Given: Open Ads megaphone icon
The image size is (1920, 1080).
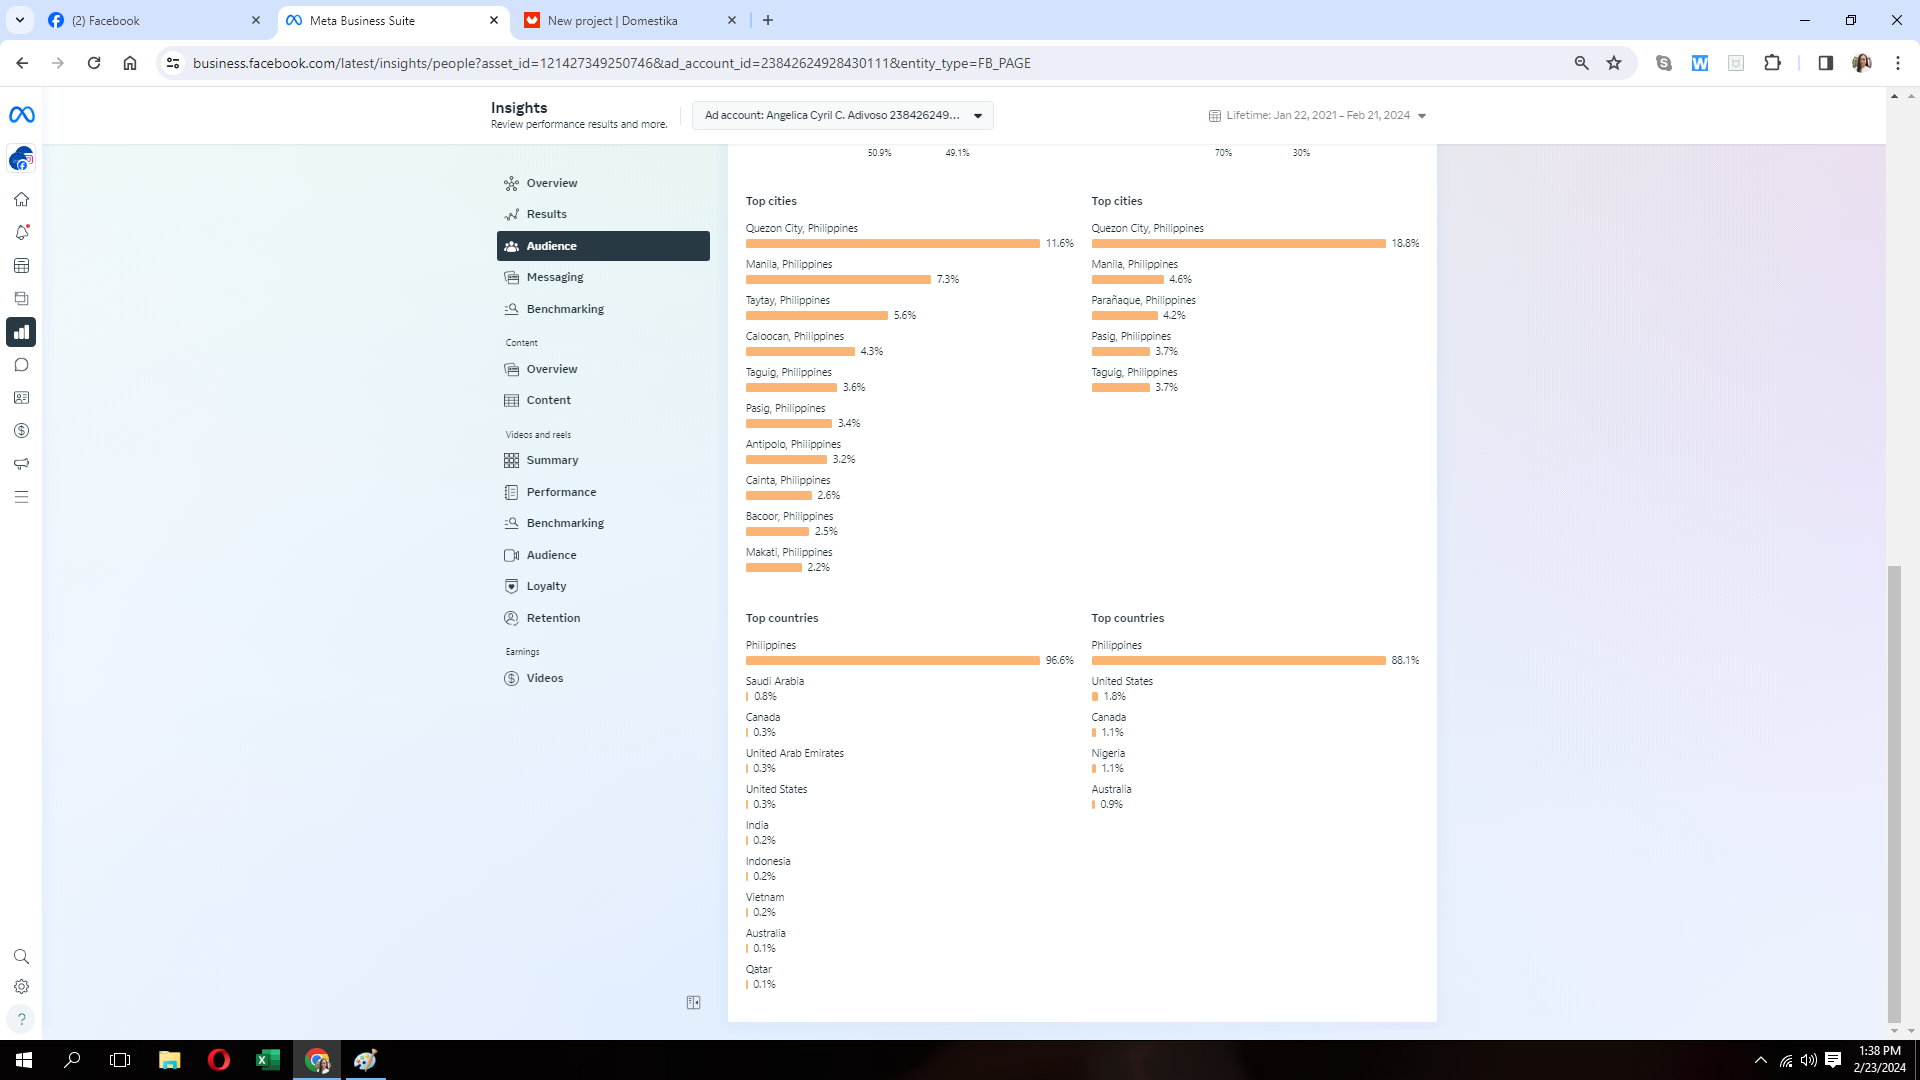Looking at the screenshot, I should tap(21, 464).
